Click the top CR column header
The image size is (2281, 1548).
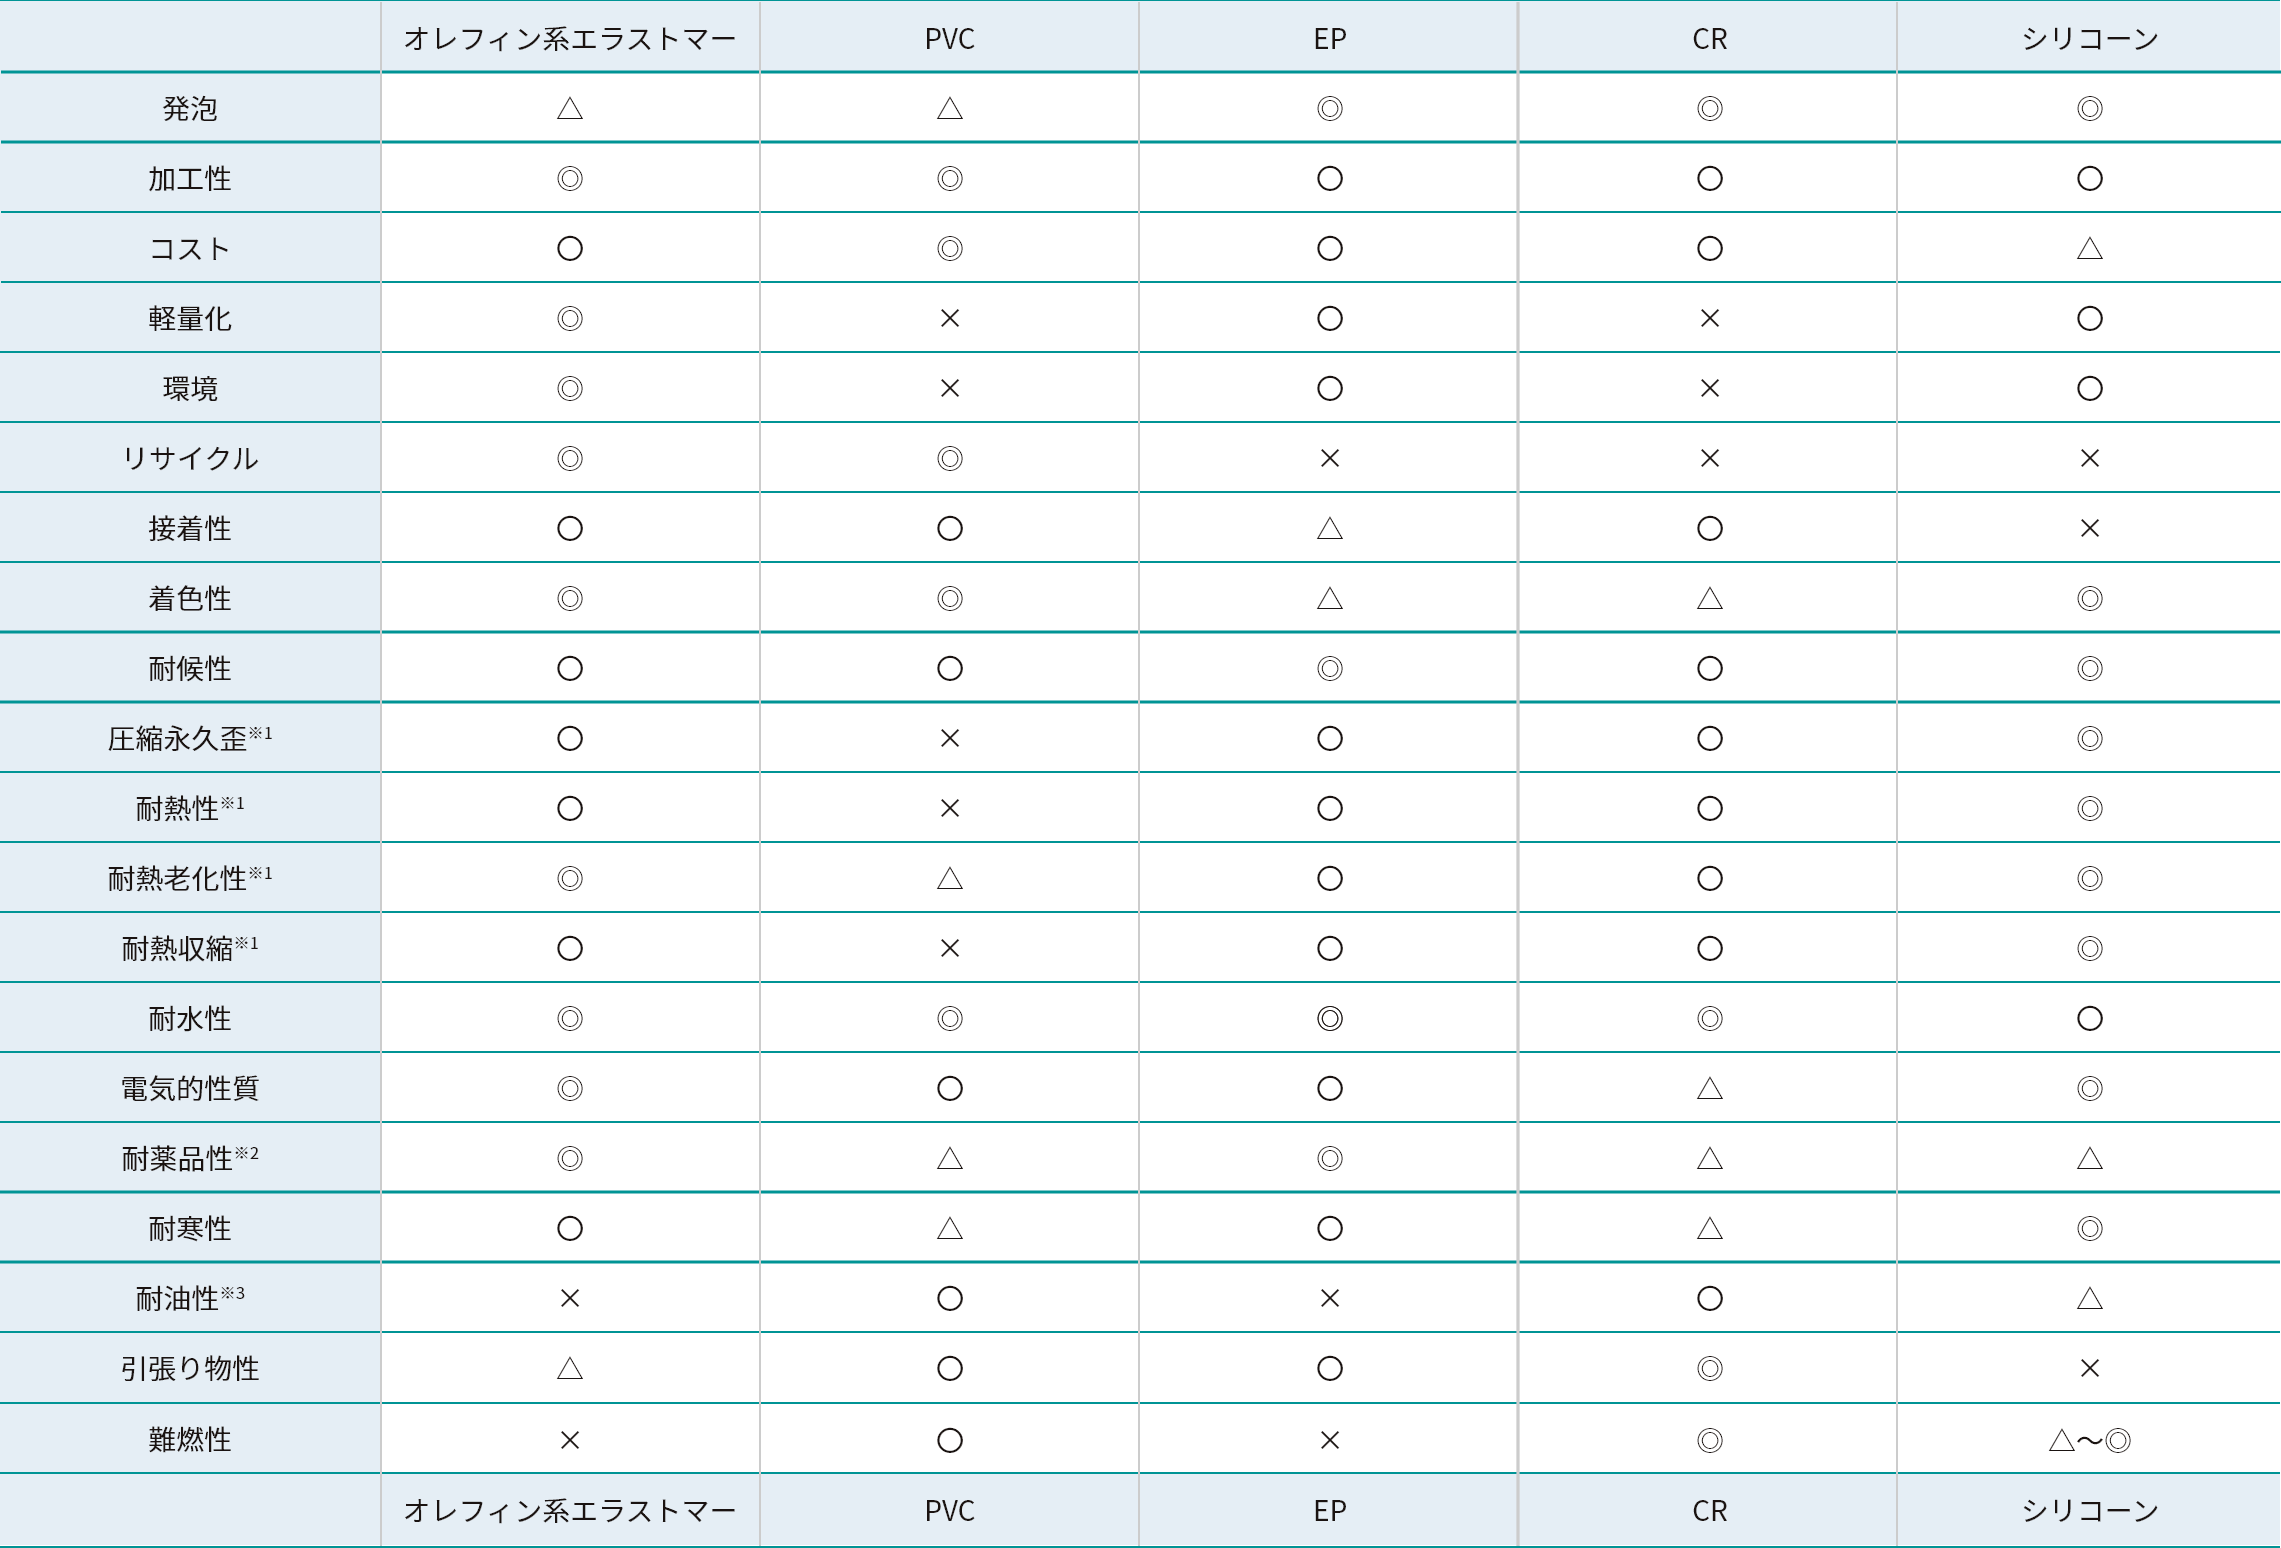point(1710,39)
